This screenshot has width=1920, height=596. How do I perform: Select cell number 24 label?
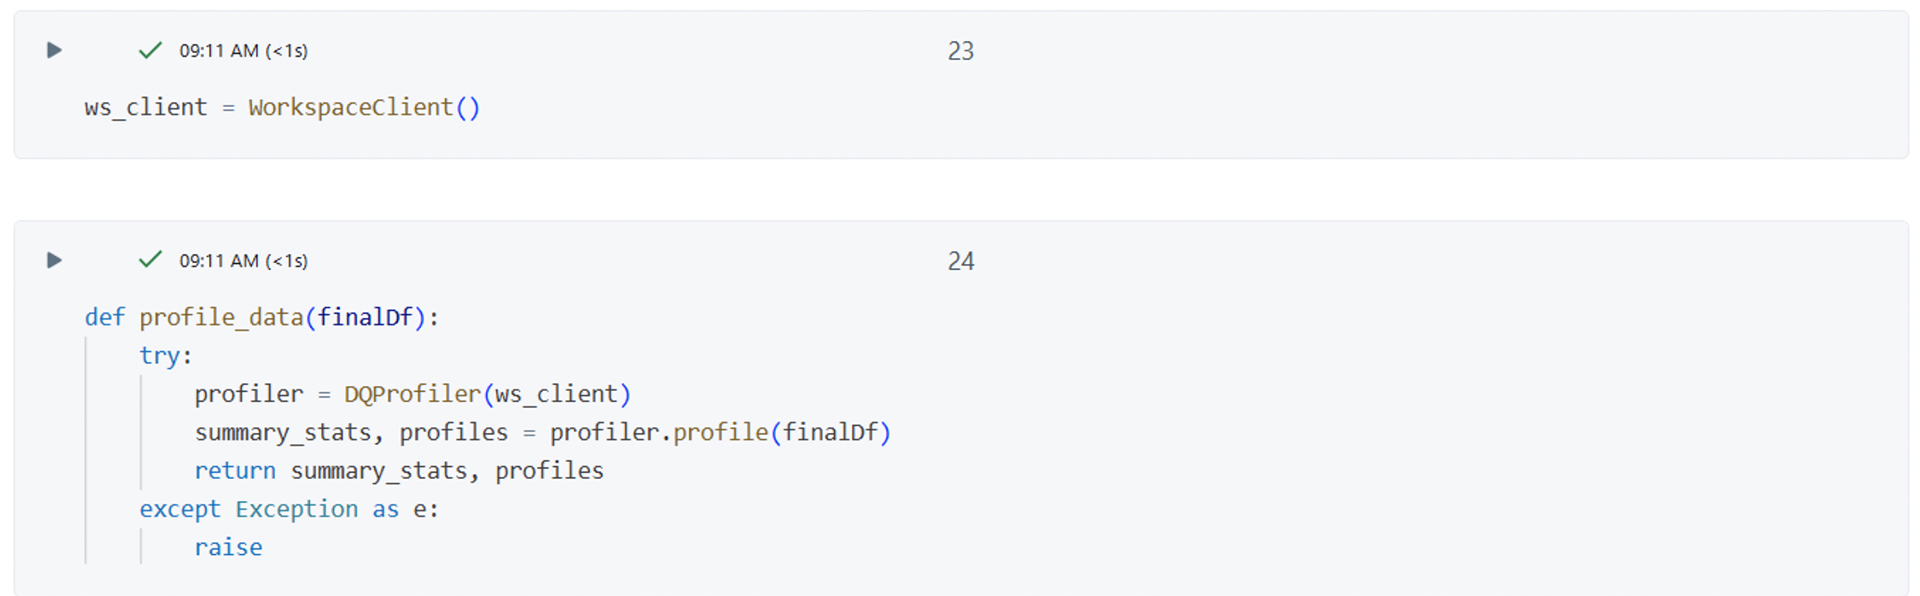tap(960, 261)
